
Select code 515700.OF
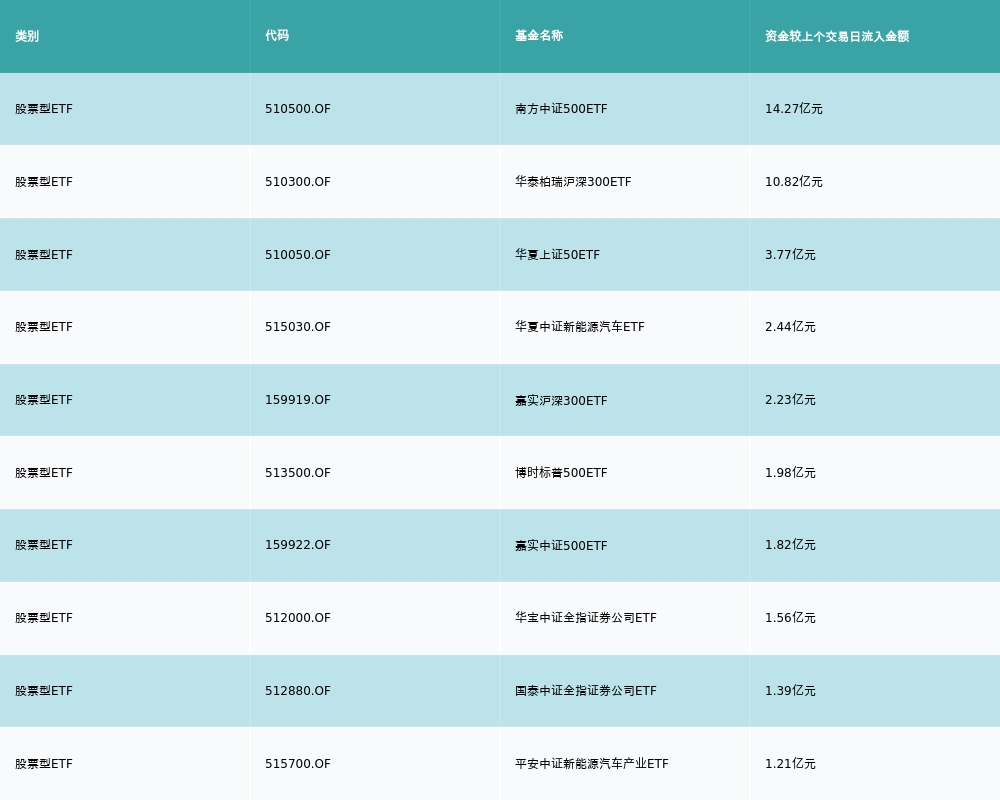point(298,764)
